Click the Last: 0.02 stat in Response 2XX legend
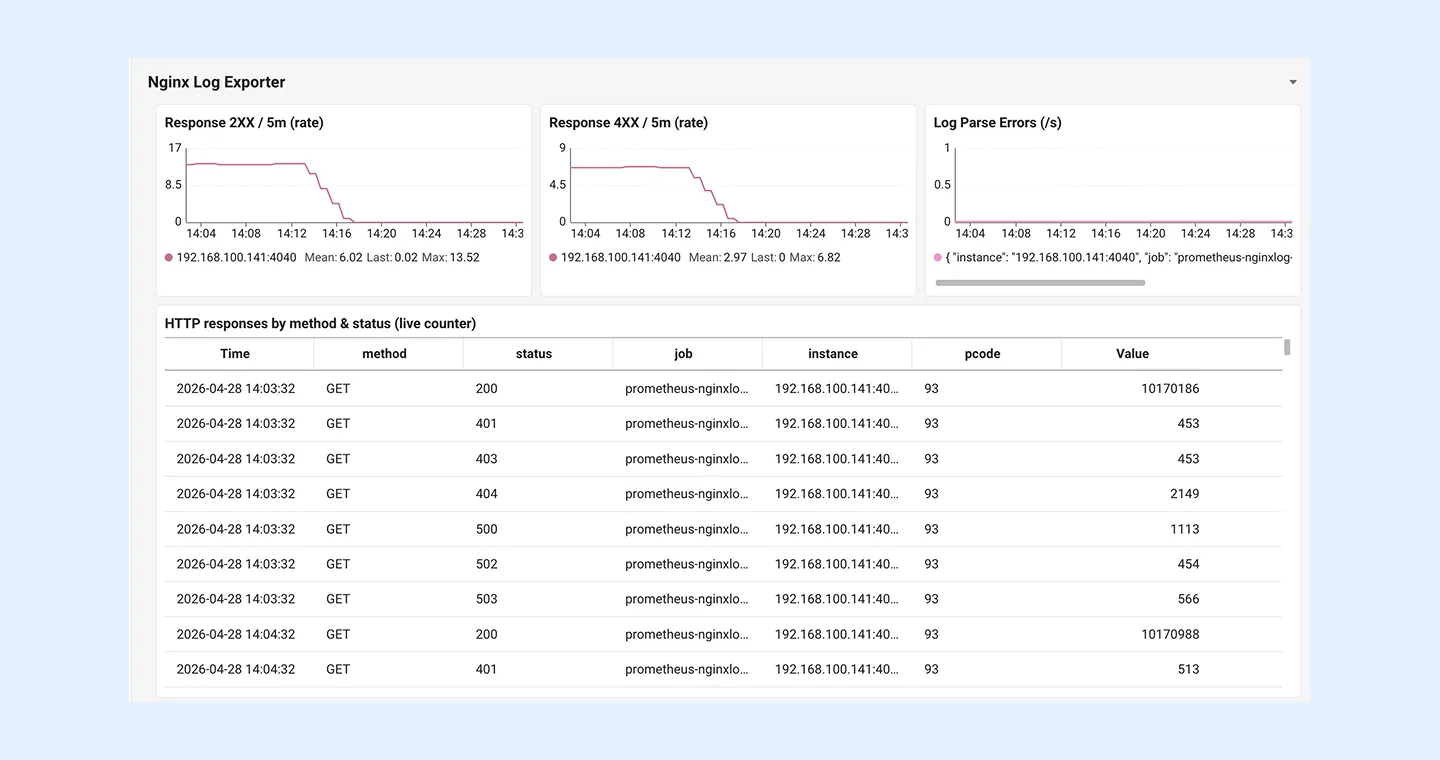Screen dimensions: 1440x760 click(x=391, y=257)
